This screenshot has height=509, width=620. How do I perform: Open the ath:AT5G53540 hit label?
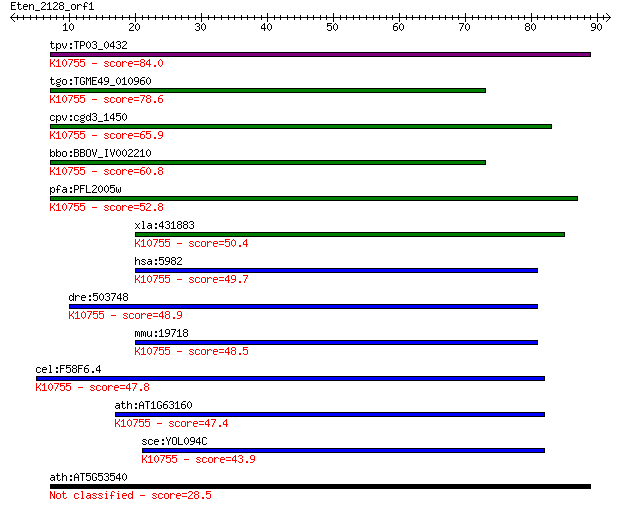coord(89,477)
